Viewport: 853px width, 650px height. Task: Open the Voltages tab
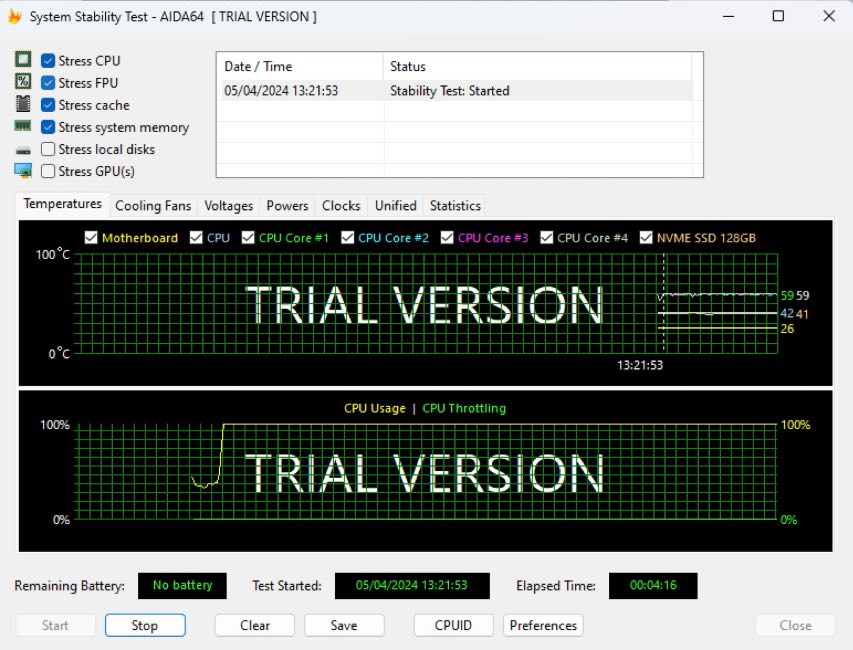(228, 206)
